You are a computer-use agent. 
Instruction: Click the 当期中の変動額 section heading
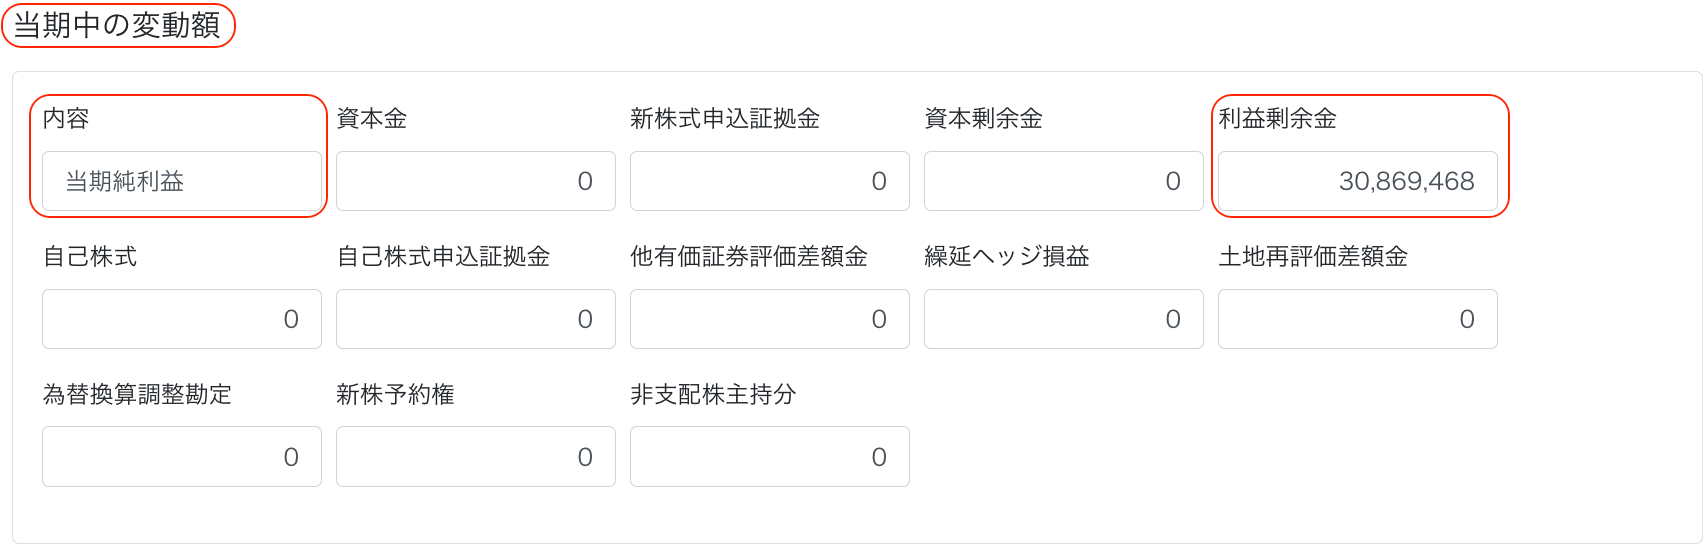coord(117,25)
